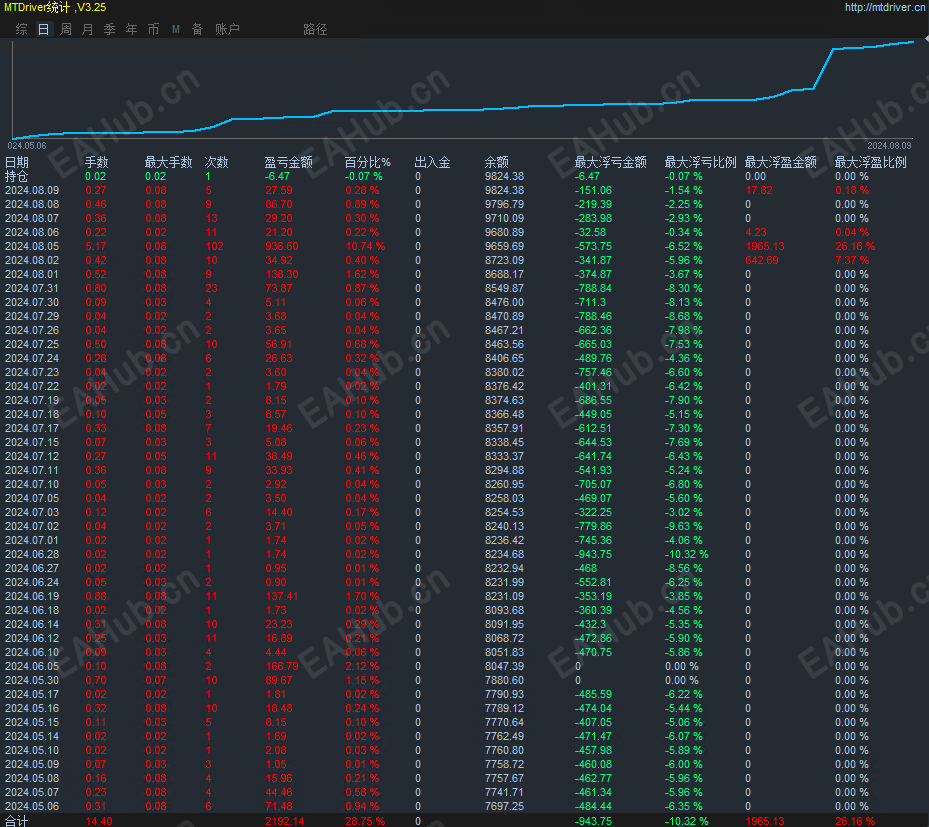The height and width of the screenshot is (827, 929).
Task: Click chart end date 2024.08.09
Action: point(889,146)
